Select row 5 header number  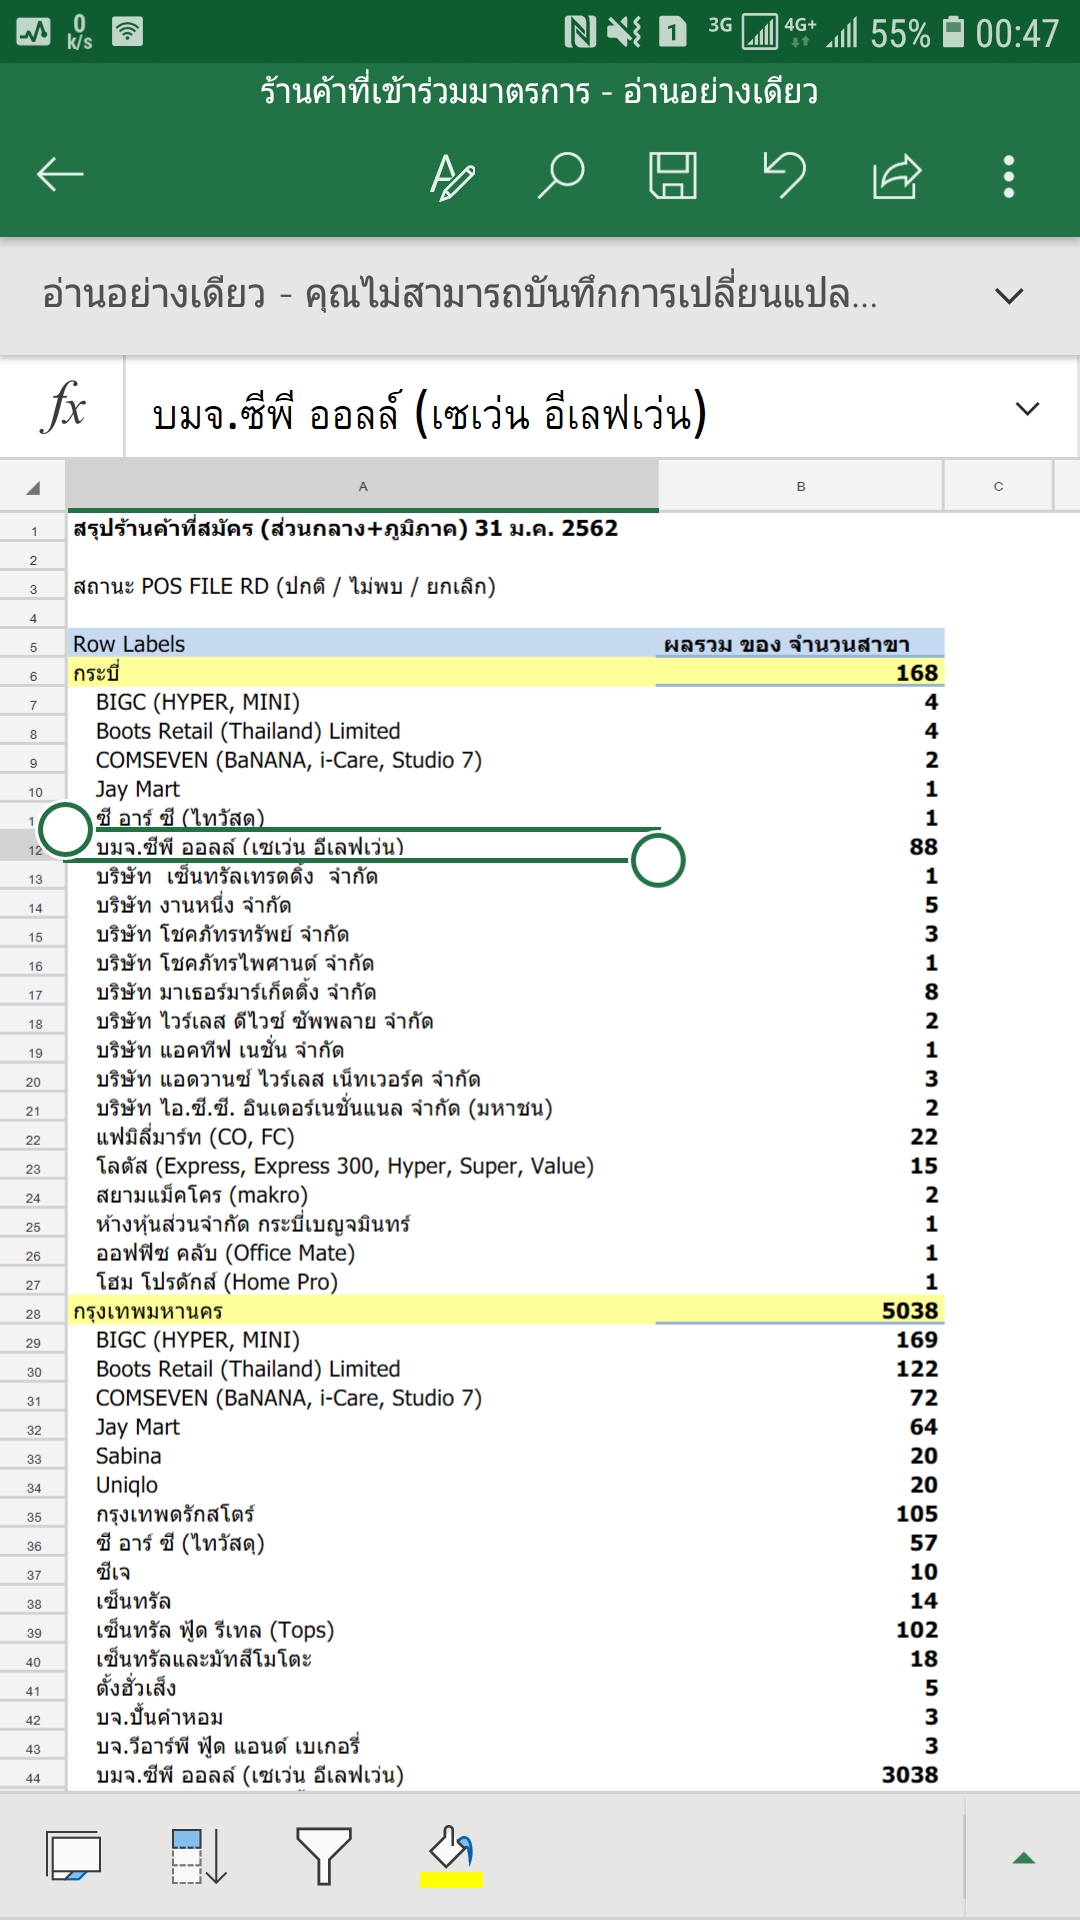33,646
